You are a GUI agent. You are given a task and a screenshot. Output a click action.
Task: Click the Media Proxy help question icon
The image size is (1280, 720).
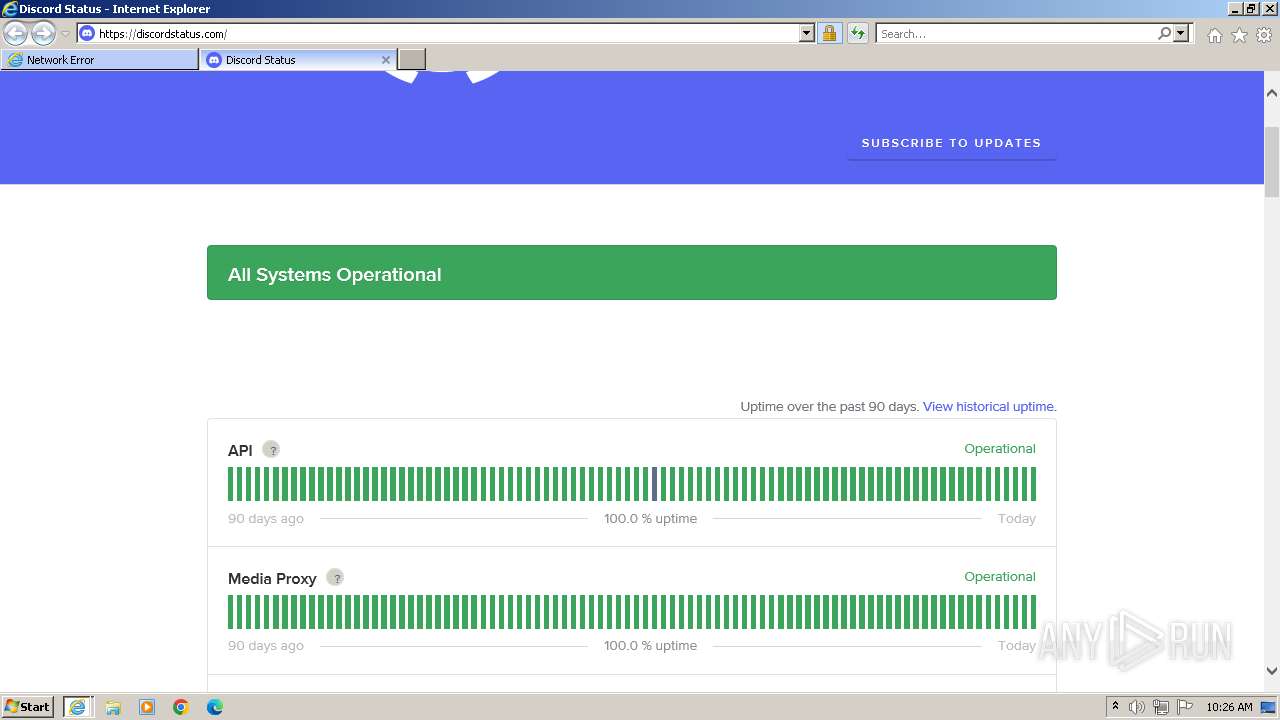tap(335, 577)
